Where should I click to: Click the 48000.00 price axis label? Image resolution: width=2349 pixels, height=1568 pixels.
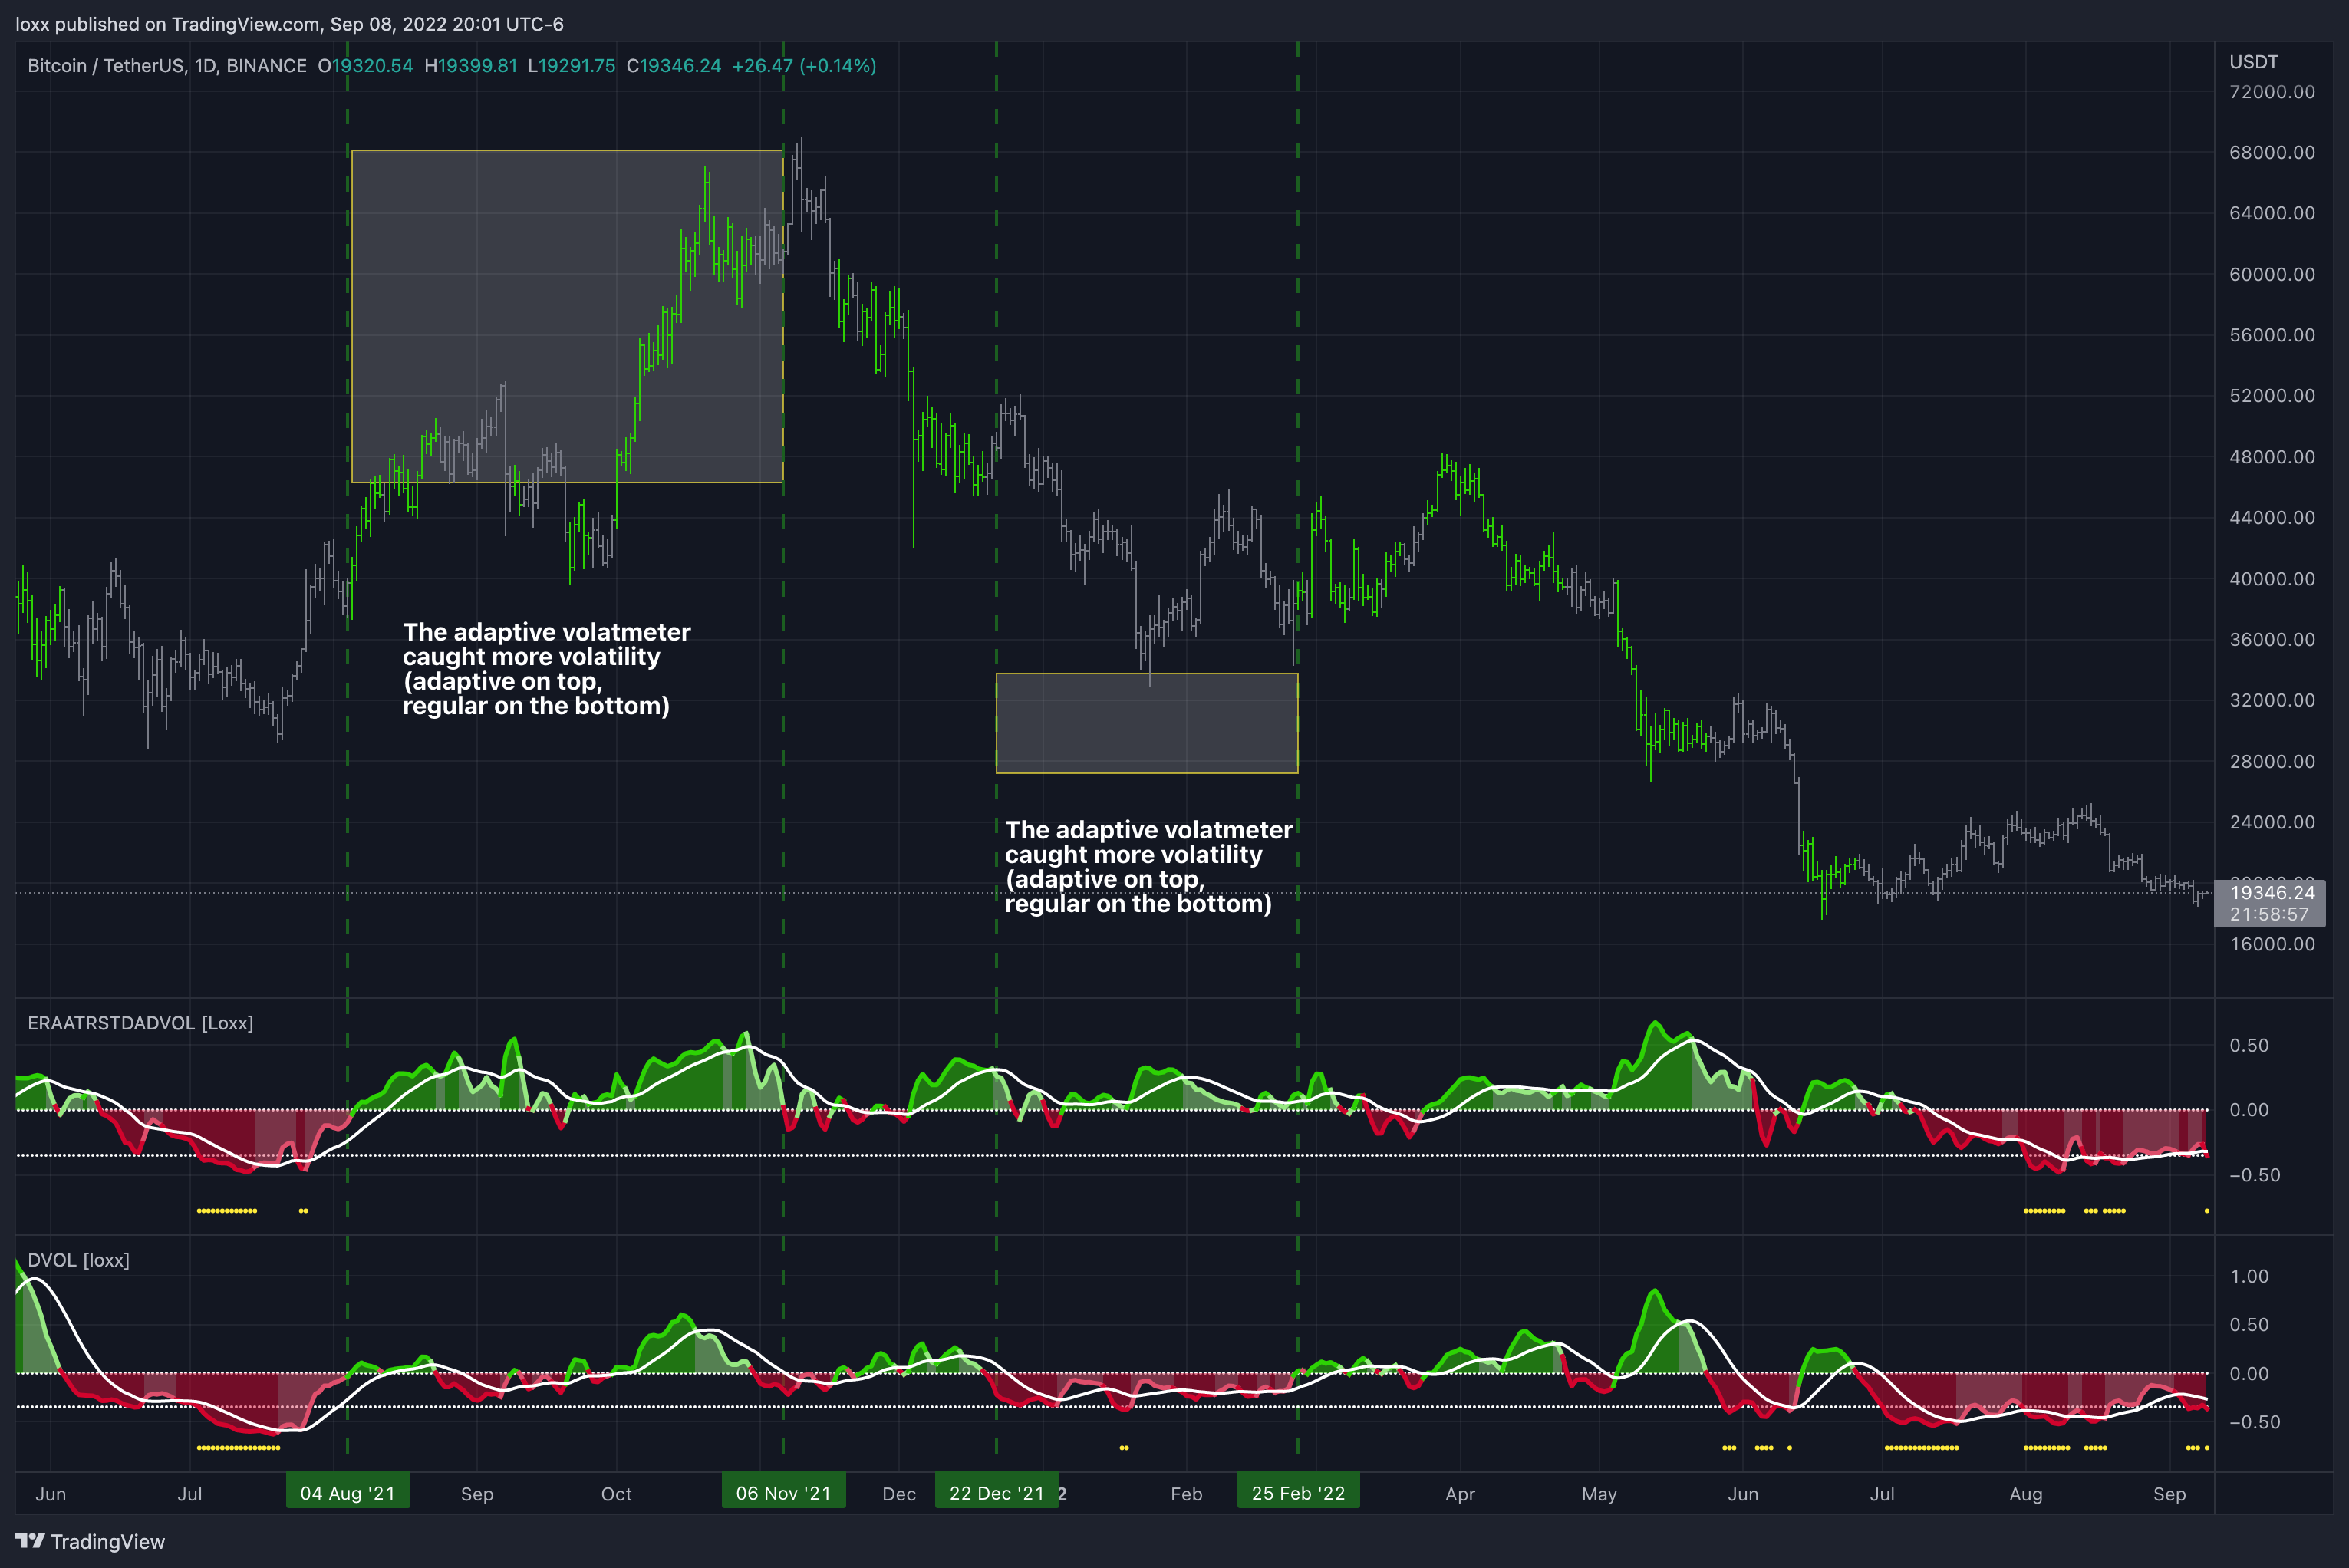(2272, 457)
